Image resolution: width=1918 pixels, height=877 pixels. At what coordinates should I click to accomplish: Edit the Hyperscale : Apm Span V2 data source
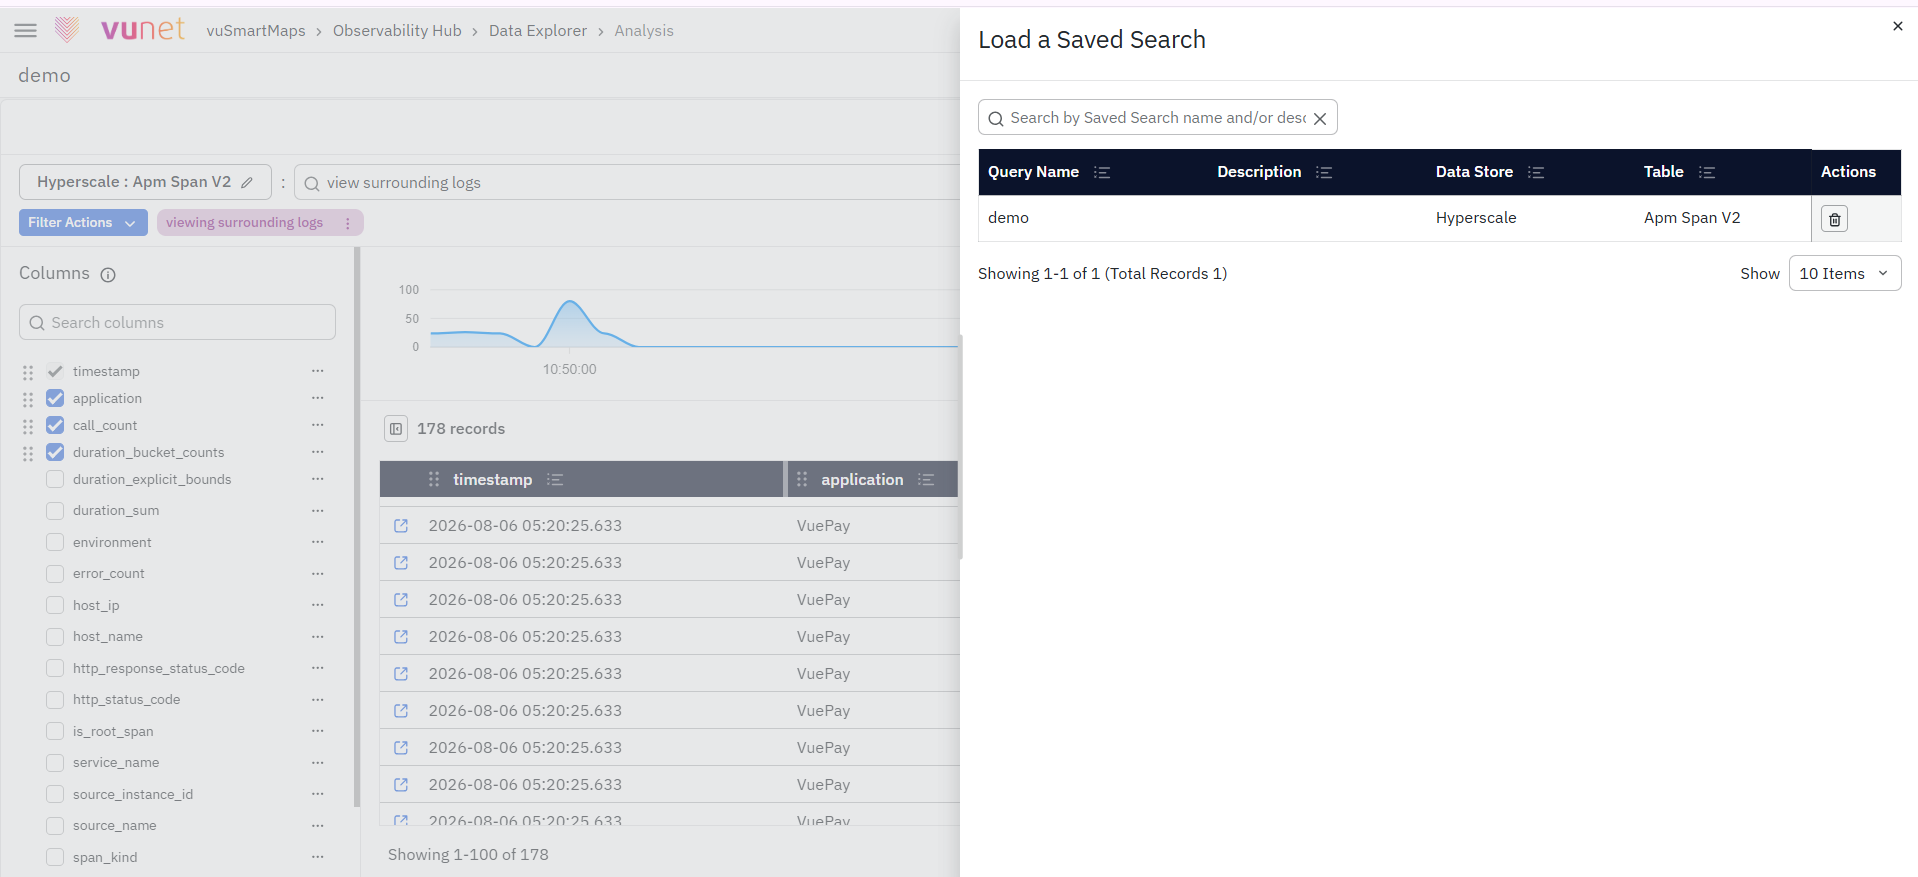[x=247, y=182]
